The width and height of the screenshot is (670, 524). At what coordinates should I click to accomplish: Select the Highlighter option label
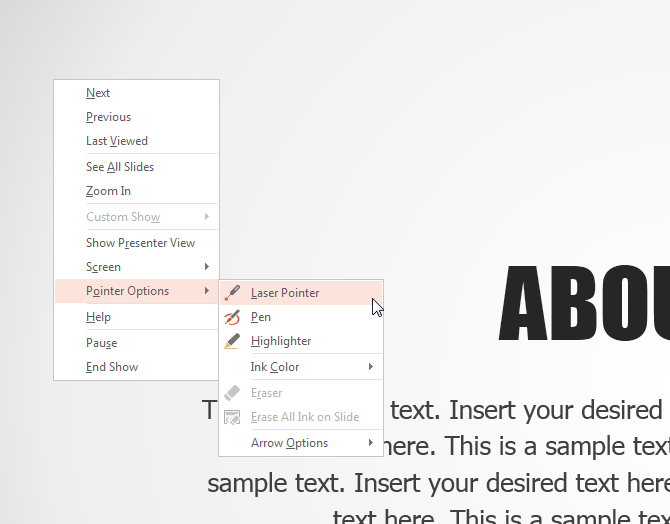click(281, 341)
